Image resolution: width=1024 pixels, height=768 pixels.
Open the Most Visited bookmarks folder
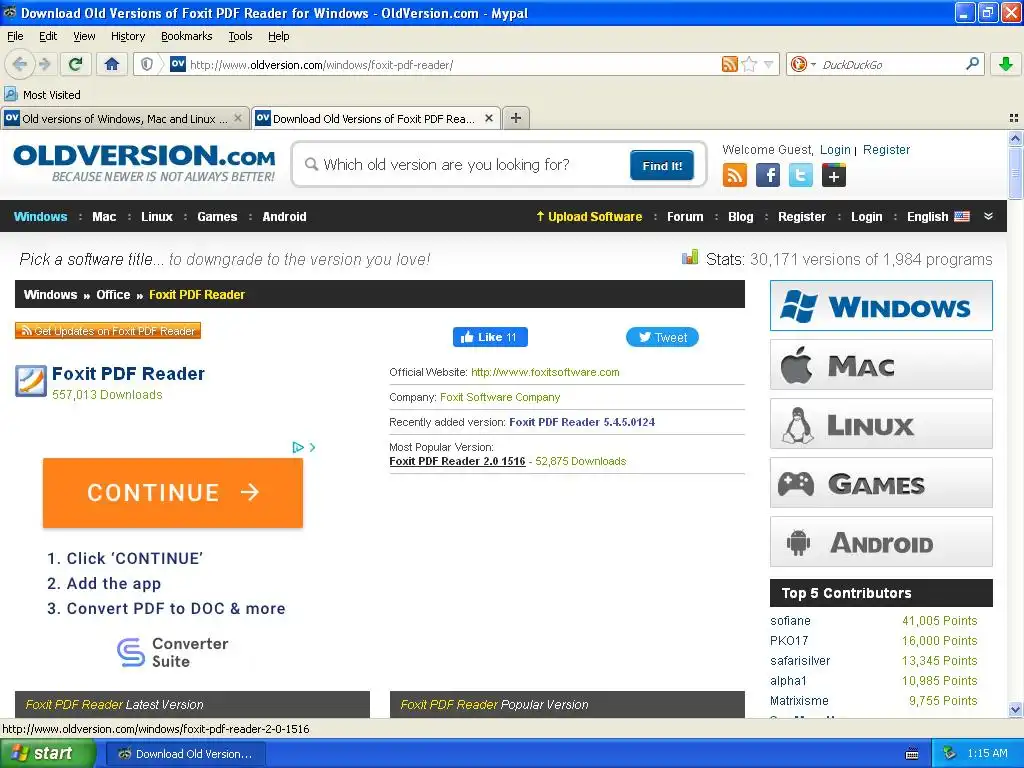click(x=42, y=95)
